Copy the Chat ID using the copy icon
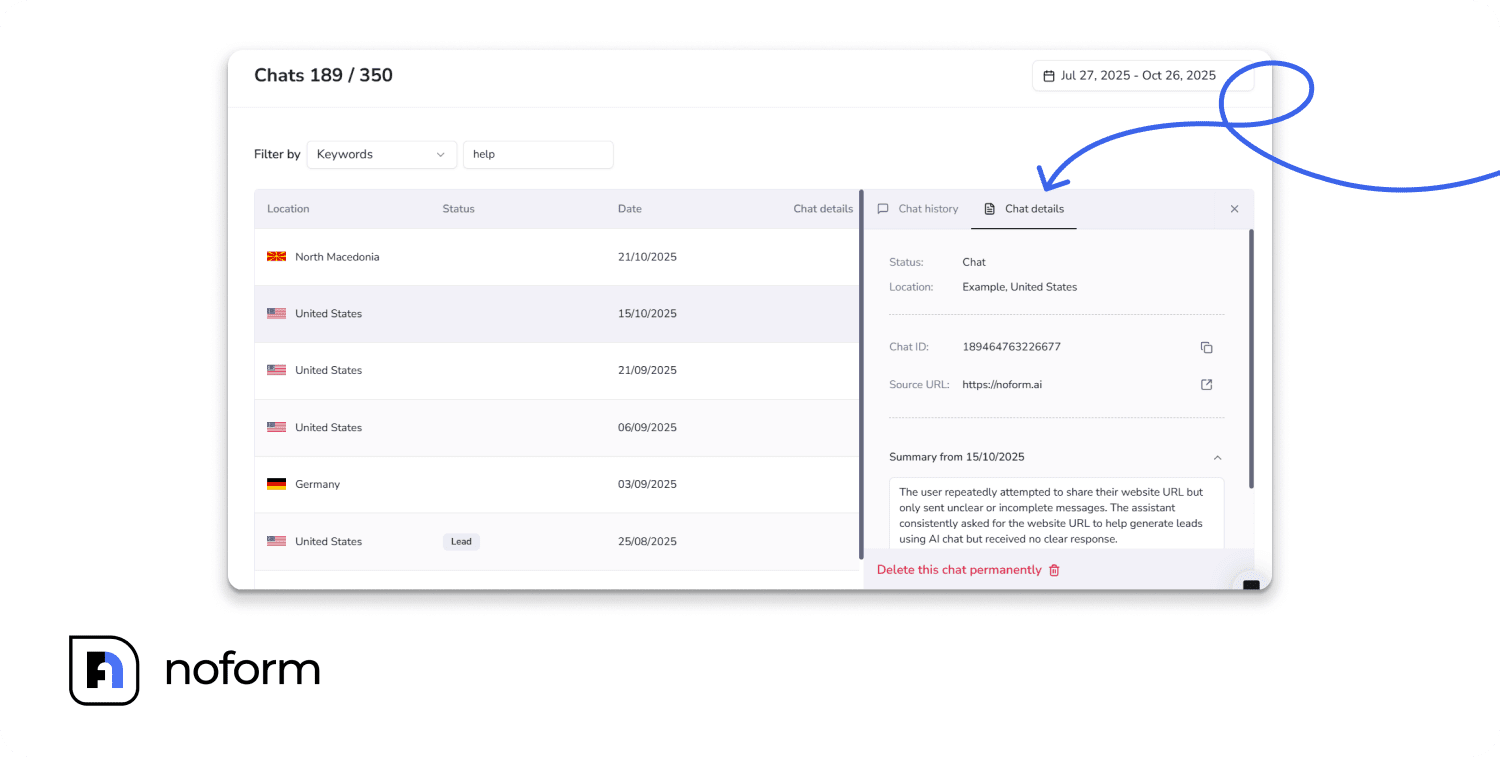This screenshot has width=1500, height=757. coord(1206,347)
